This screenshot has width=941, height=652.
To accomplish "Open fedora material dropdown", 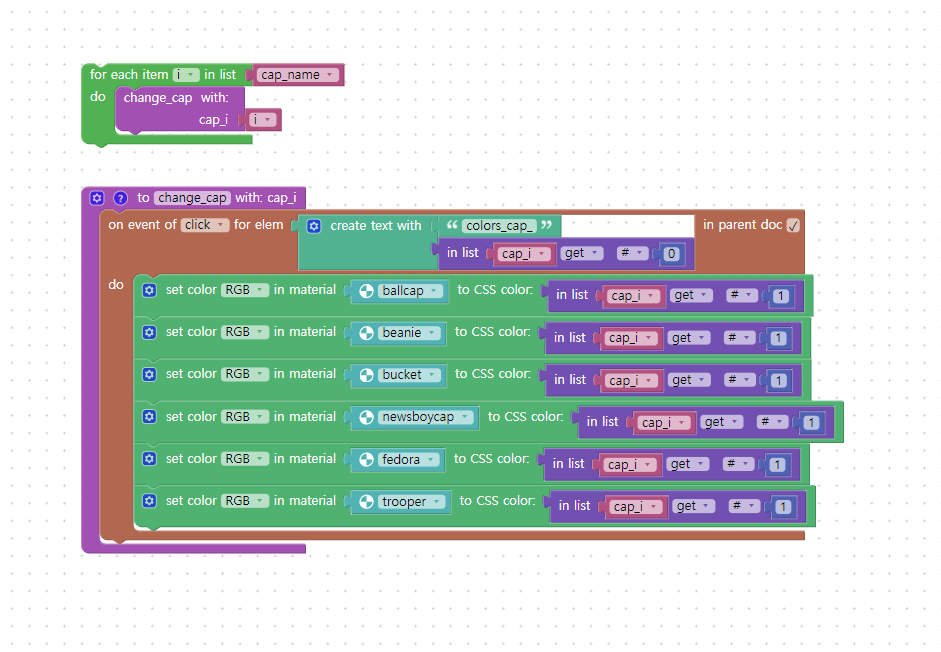I will (x=408, y=460).
